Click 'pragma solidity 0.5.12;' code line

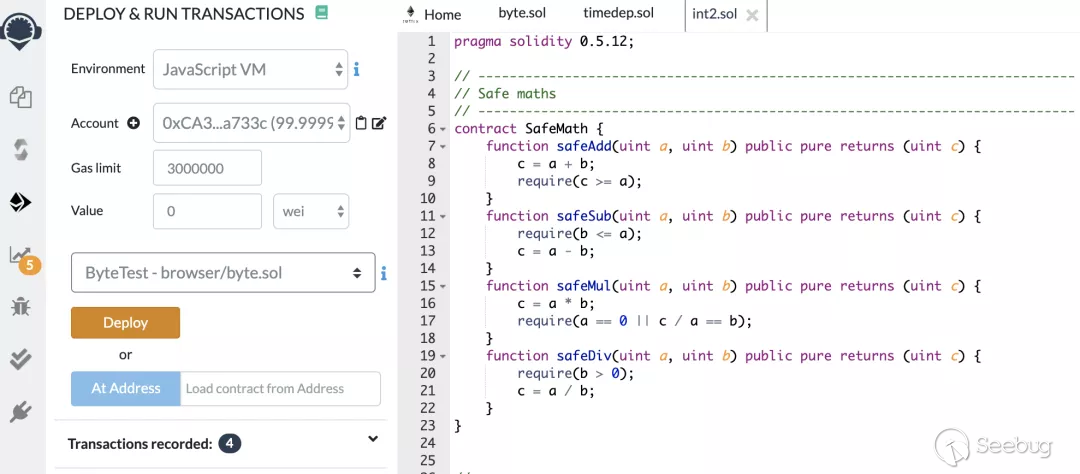pyautogui.click(x=543, y=41)
